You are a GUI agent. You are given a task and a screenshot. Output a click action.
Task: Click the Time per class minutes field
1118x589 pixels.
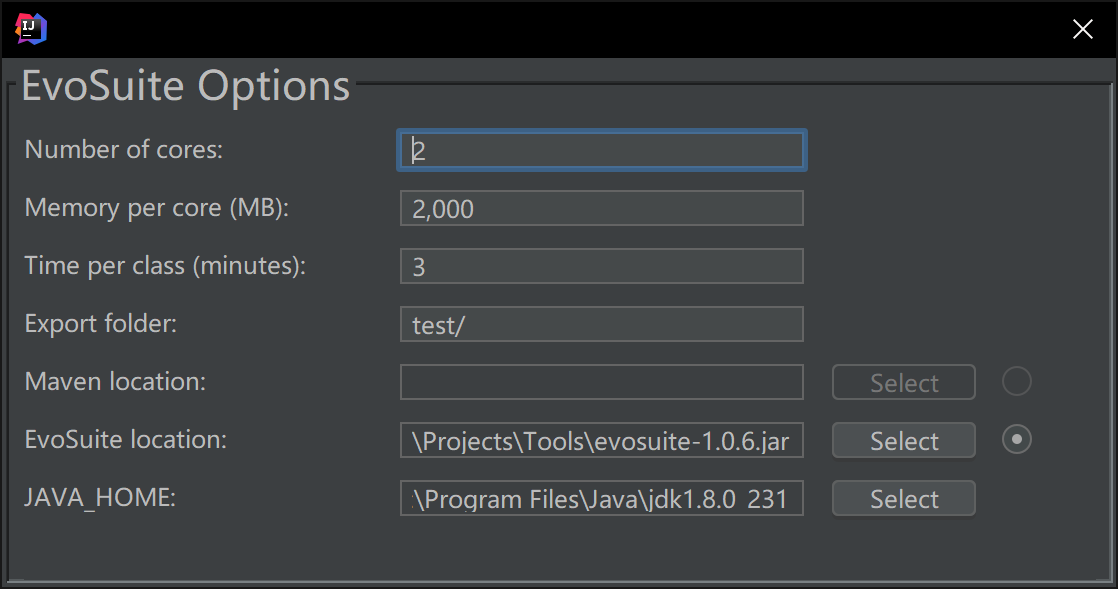coord(602,266)
